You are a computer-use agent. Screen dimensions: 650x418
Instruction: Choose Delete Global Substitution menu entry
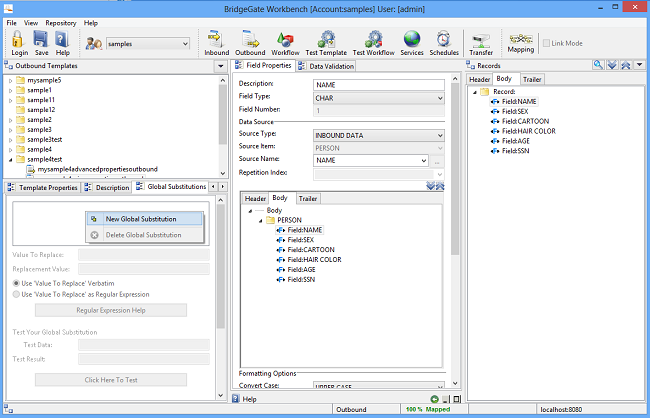pyautogui.click(x=145, y=235)
